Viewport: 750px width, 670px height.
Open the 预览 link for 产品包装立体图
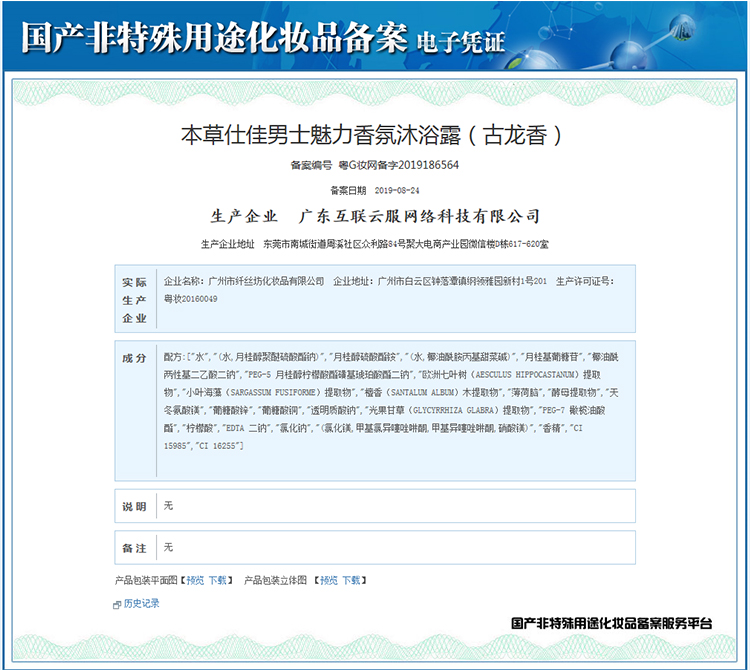(x=329, y=580)
